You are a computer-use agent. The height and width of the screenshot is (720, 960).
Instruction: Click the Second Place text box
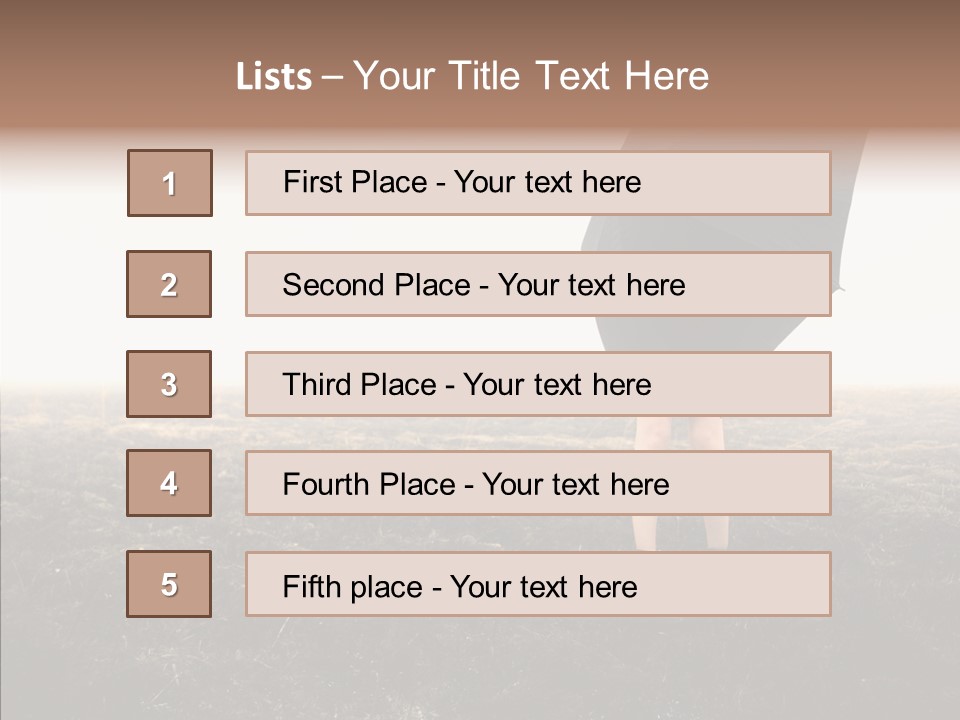(538, 284)
